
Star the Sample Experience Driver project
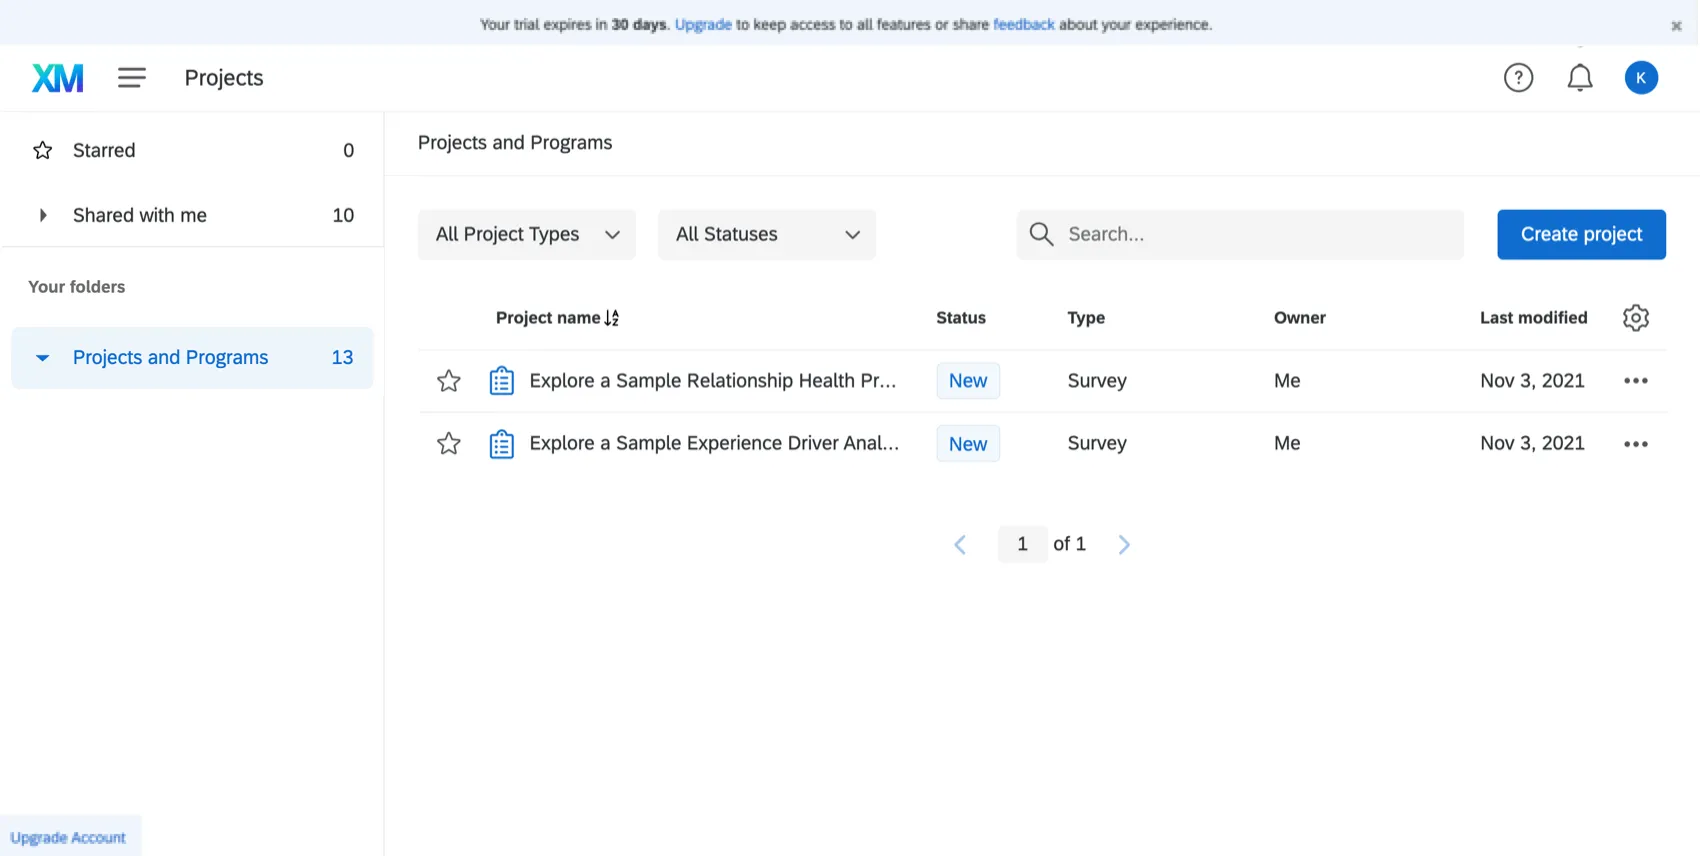(x=449, y=444)
